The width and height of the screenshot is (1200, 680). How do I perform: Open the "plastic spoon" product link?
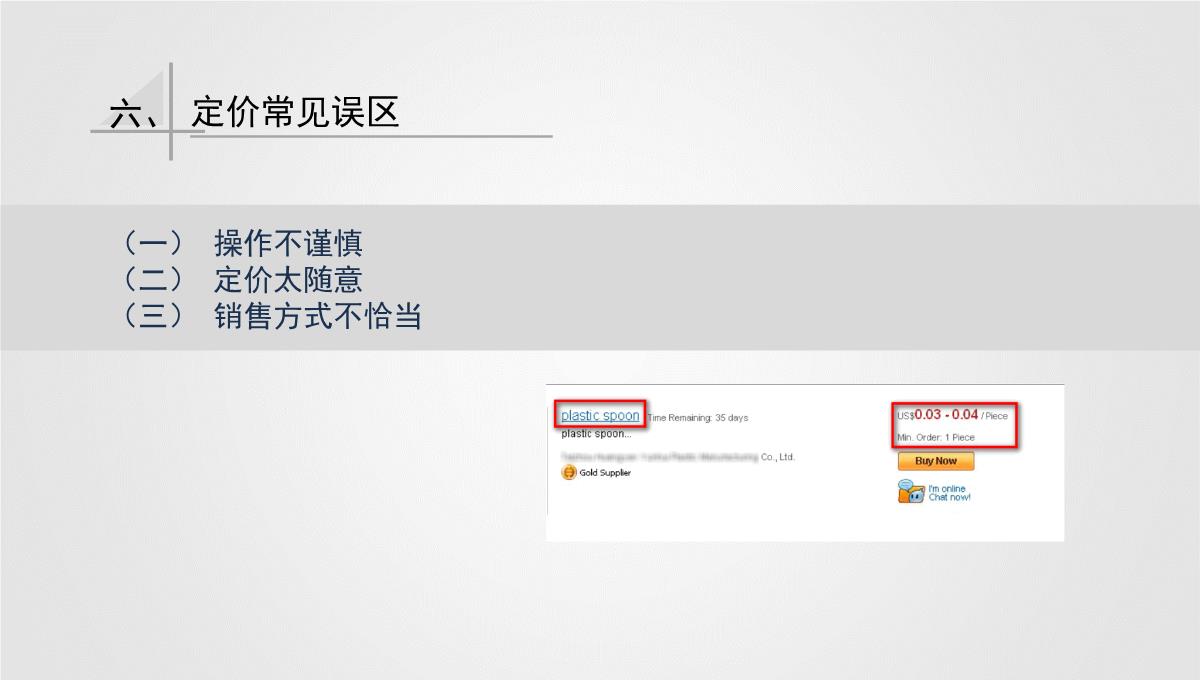(x=600, y=415)
